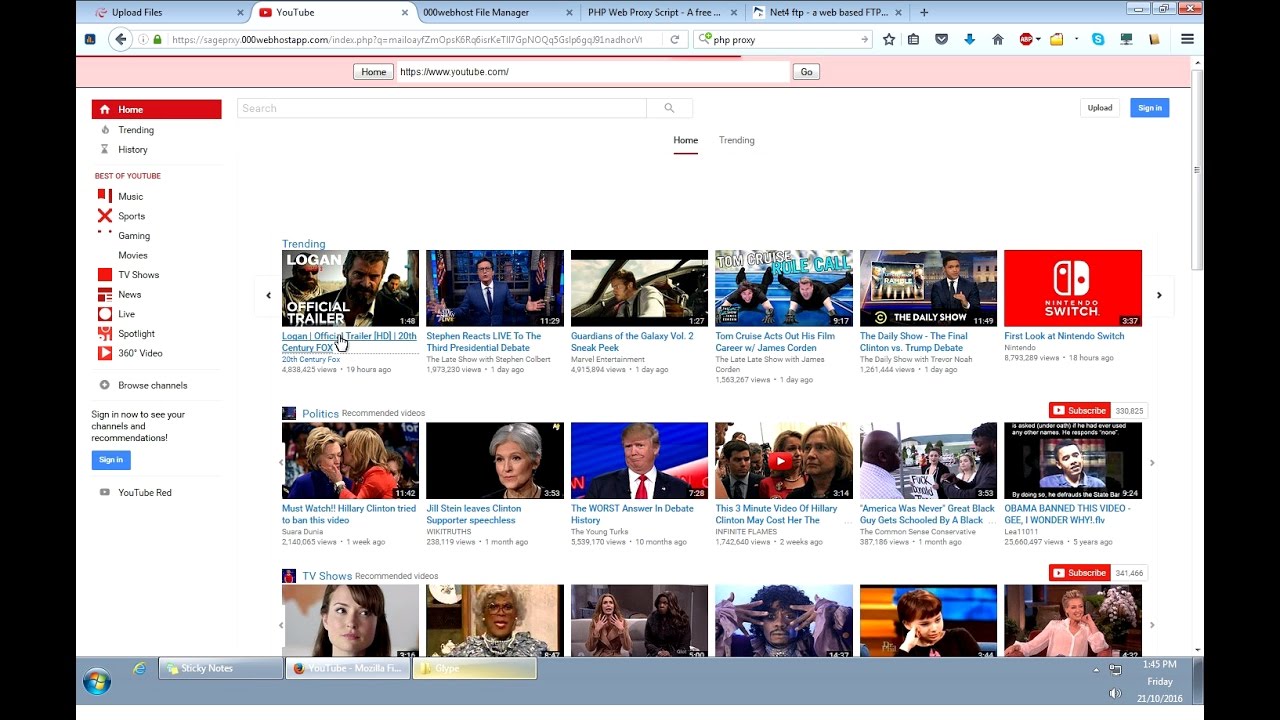Open TV Shows category in sidebar
This screenshot has height=720, width=1280.
pos(139,275)
